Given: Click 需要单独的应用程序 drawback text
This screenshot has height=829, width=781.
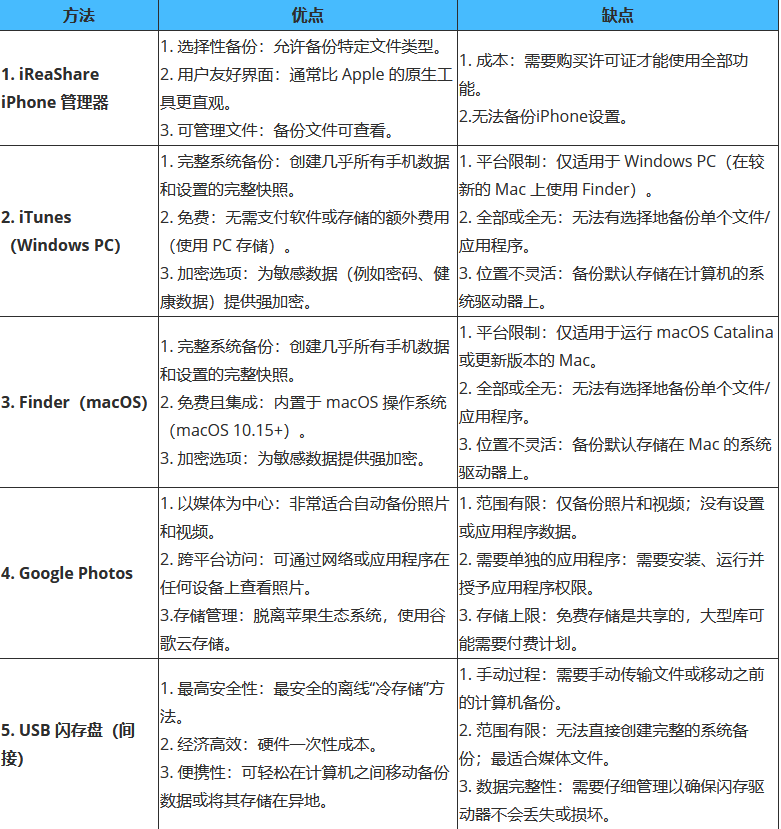Looking at the screenshot, I should point(612,574).
